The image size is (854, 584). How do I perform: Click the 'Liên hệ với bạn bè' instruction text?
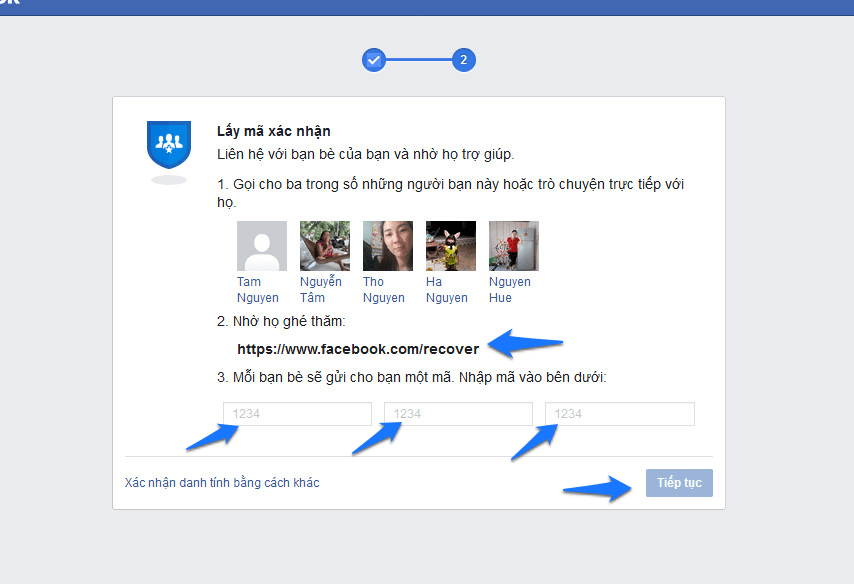(x=365, y=155)
